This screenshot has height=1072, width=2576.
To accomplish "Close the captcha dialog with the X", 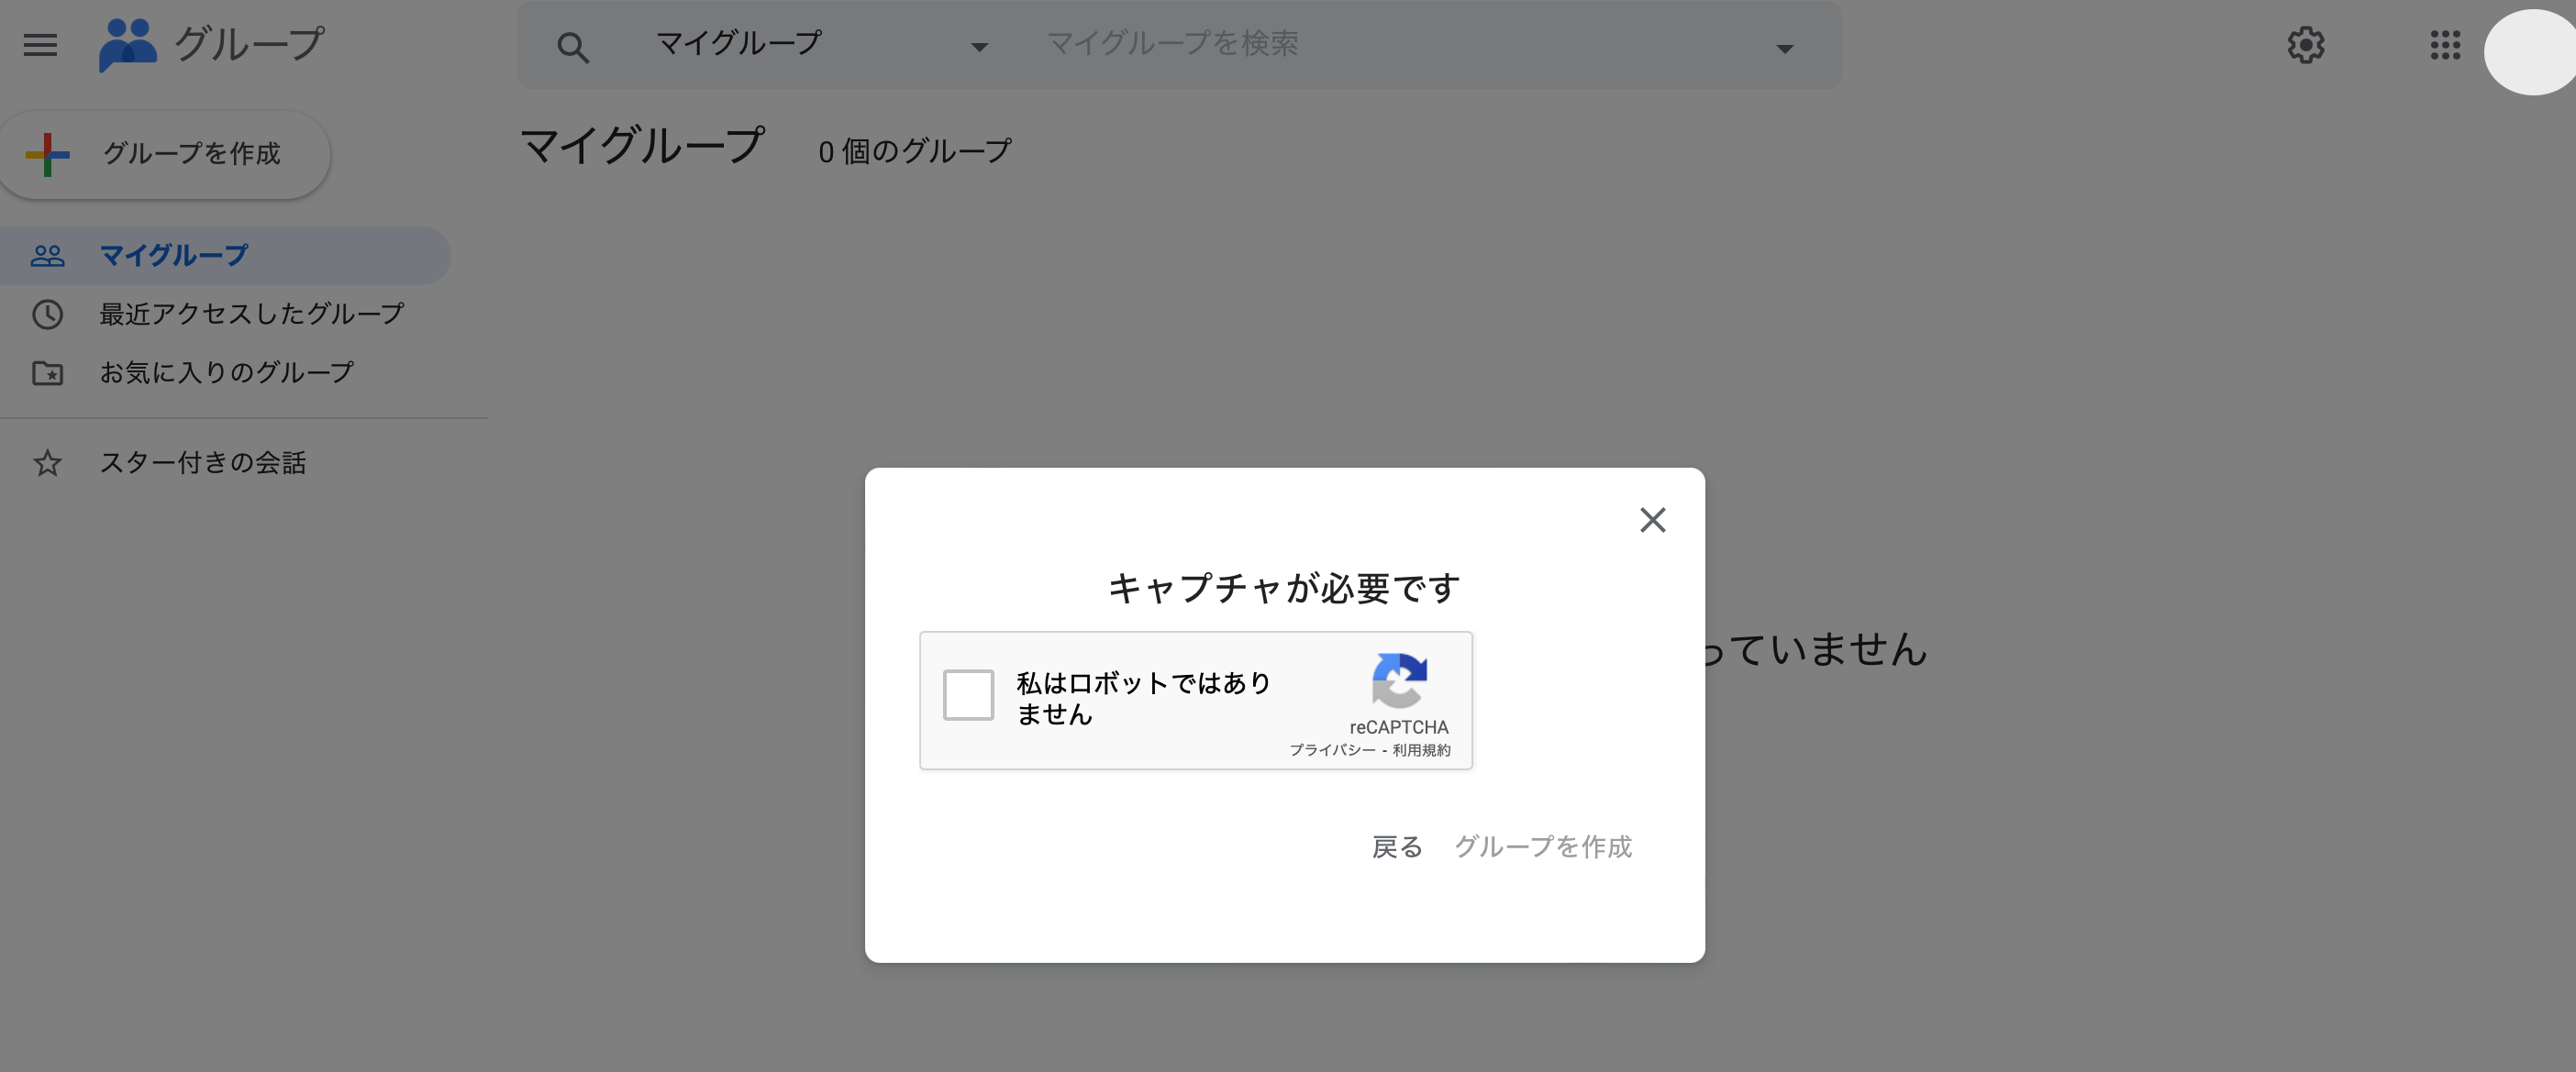I will click(x=1652, y=520).
